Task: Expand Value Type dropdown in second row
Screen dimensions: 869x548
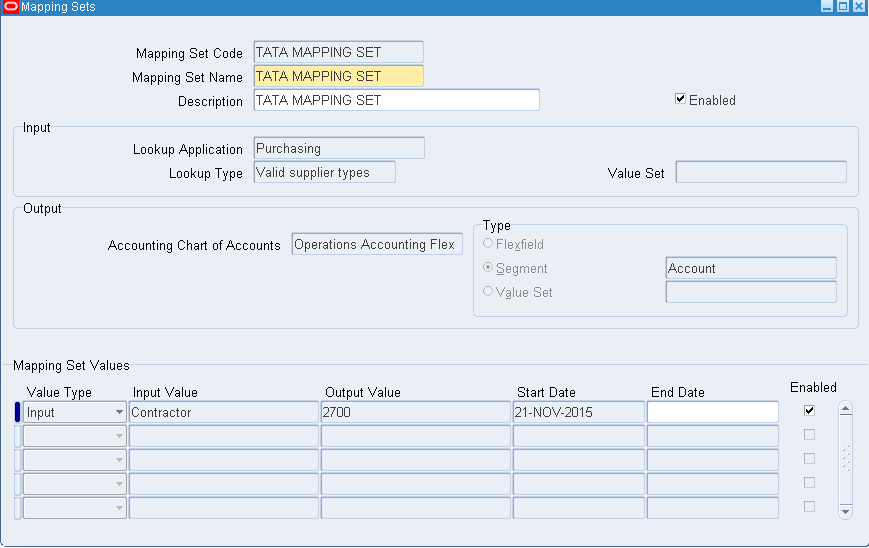Action: click(119, 436)
